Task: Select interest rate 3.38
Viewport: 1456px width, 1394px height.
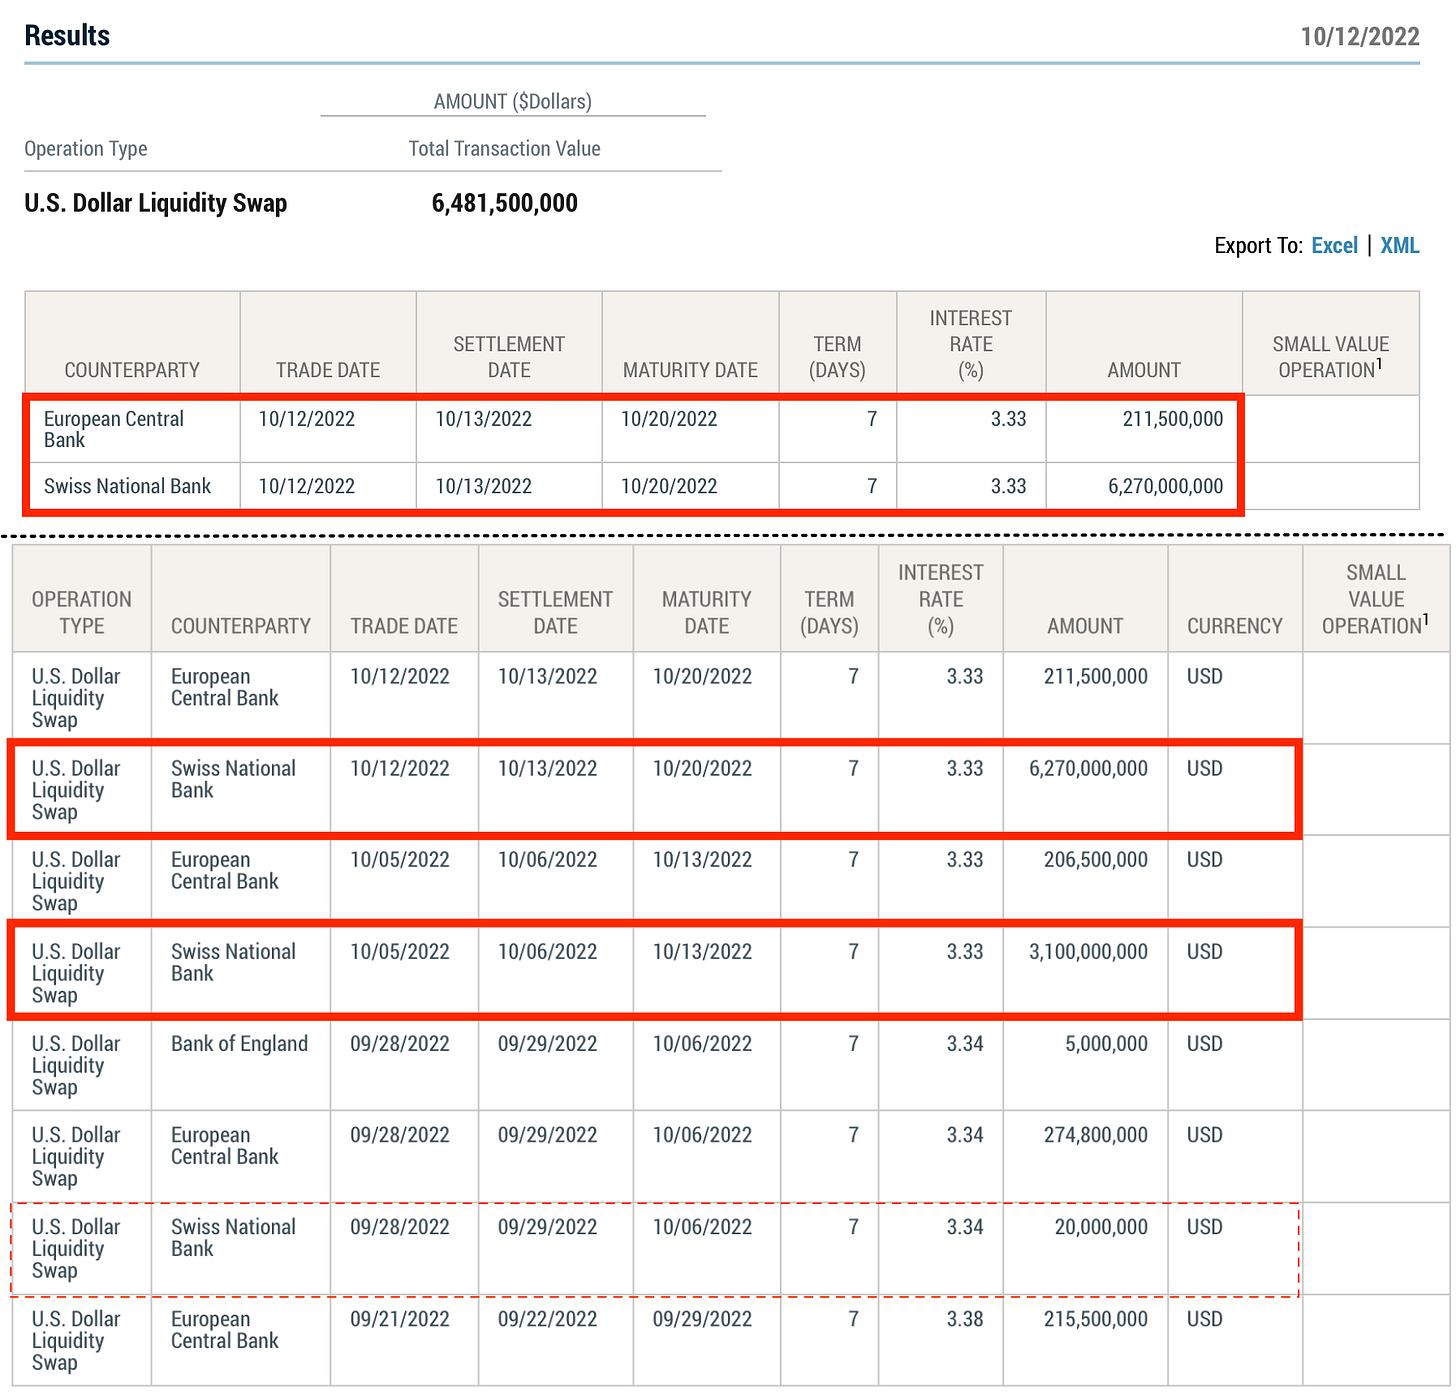Action: pos(965,1319)
